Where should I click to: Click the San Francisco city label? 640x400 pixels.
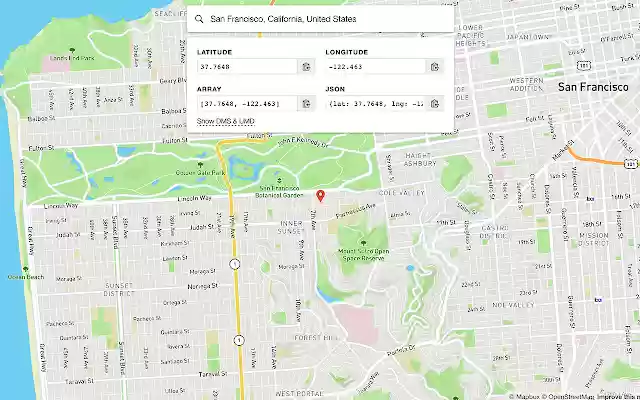[x=593, y=87]
